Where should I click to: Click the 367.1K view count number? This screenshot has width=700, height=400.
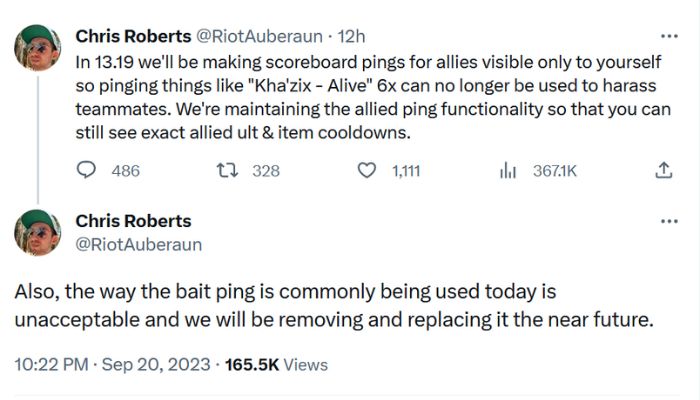(x=554, y=171)
